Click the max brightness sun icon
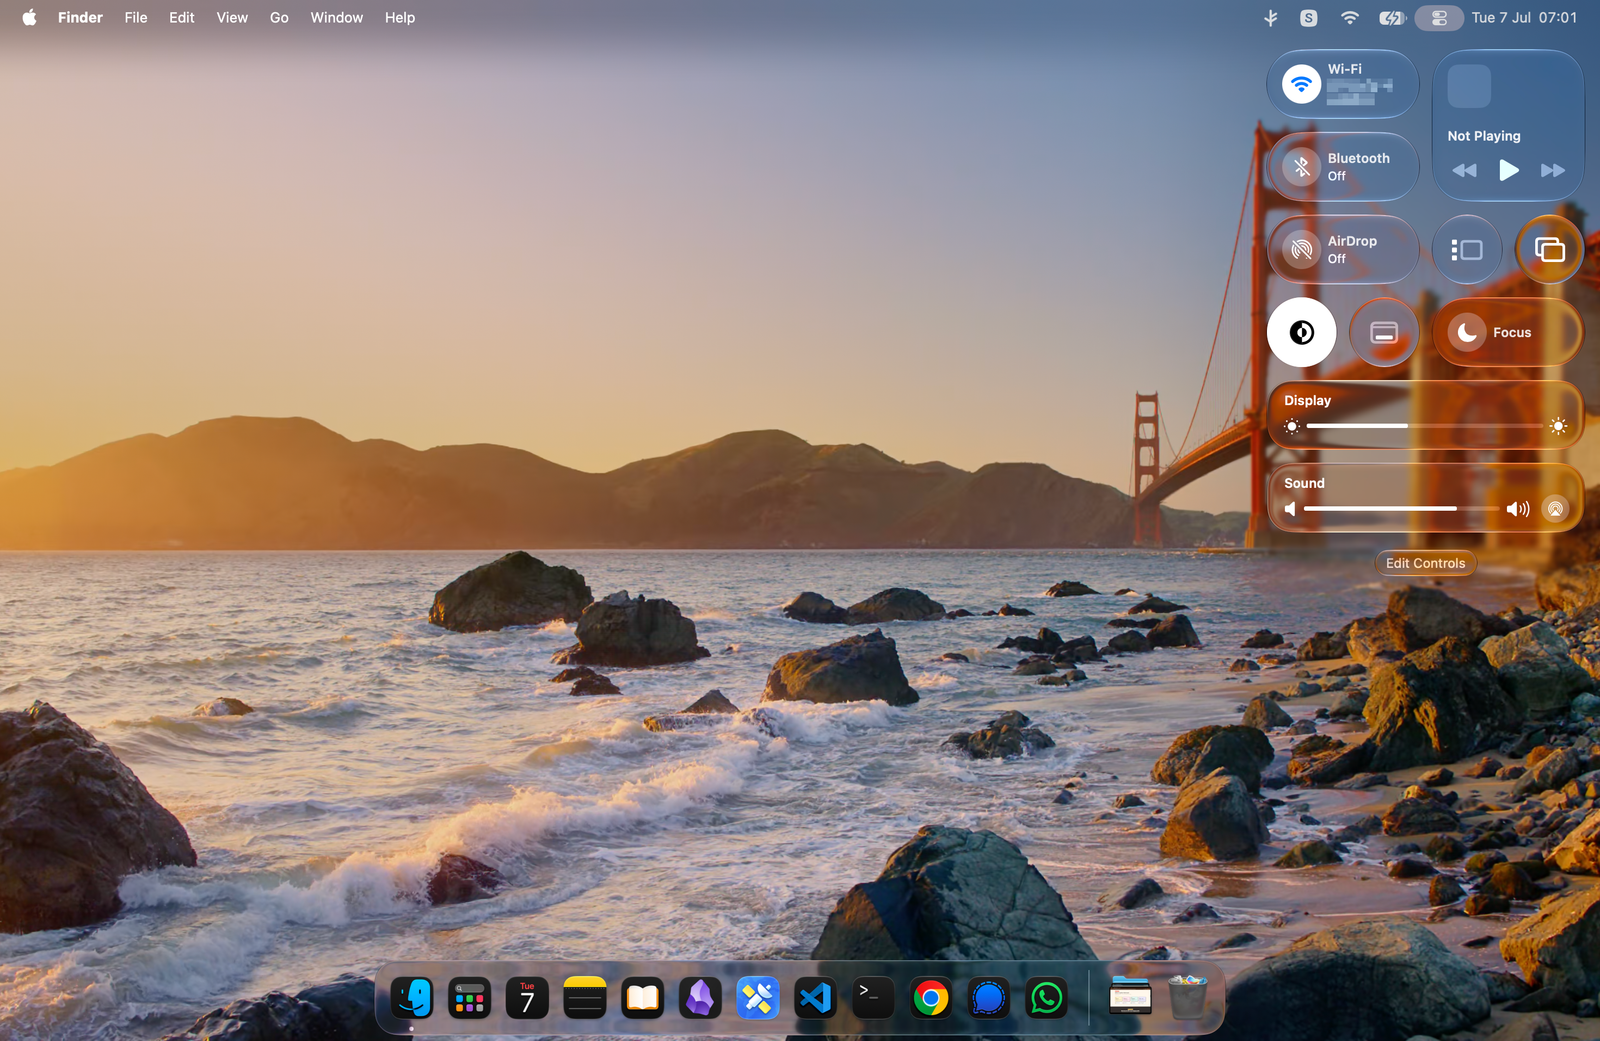The width and height of the screenshot is (1600, 1041). click(x=1558, y=426)
